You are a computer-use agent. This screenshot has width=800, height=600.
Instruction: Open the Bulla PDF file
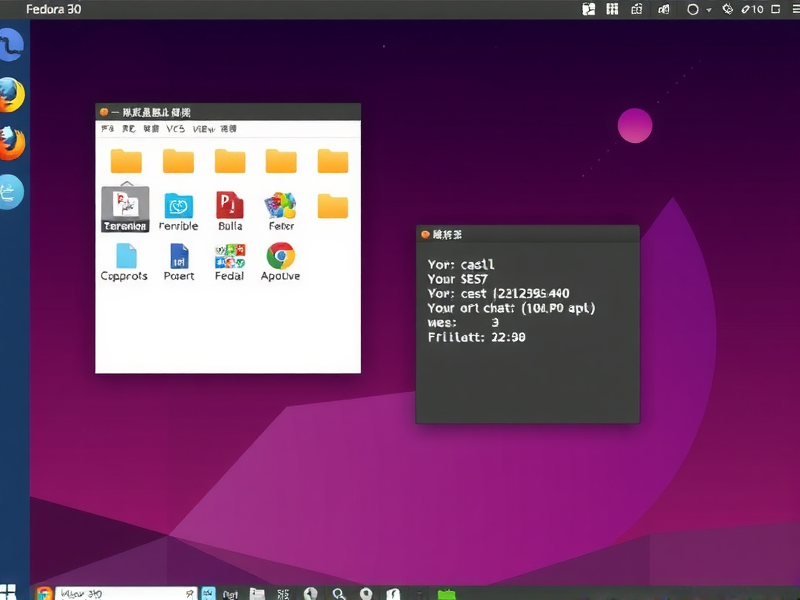[228, 205]
